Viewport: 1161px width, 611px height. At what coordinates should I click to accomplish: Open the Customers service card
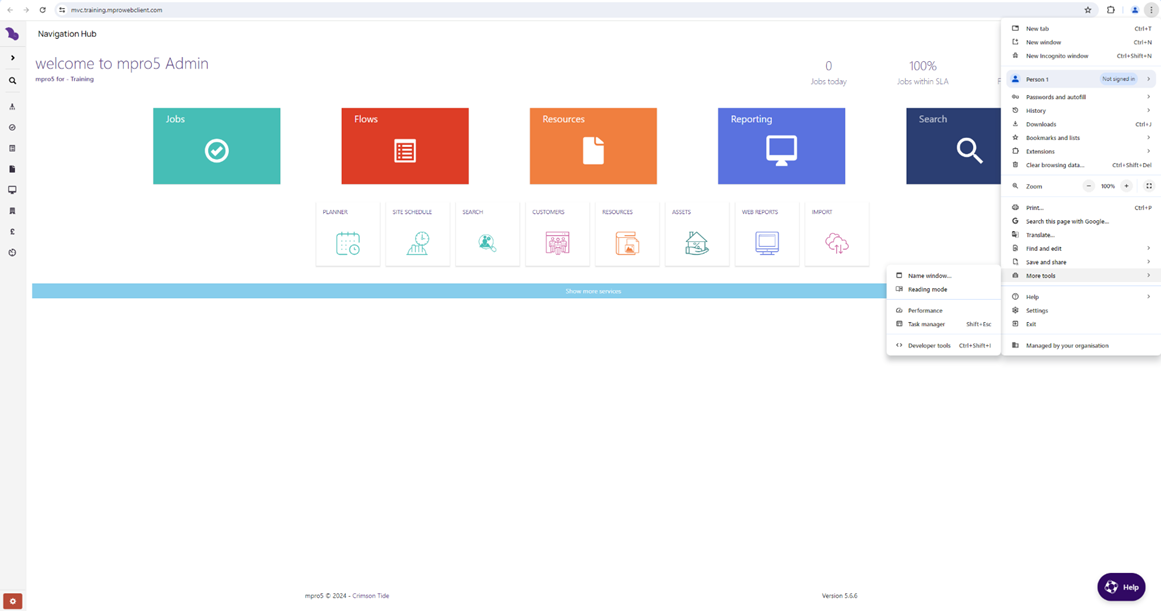(558, 233)
